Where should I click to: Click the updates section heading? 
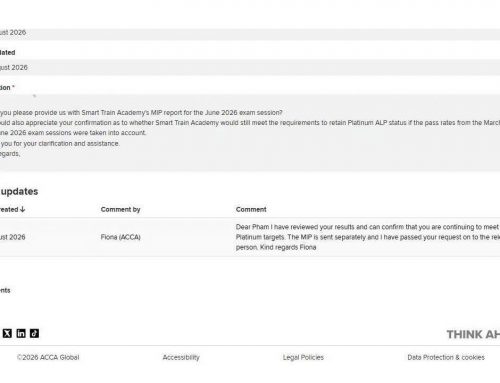pyautogui.click(x=19, y=191)
